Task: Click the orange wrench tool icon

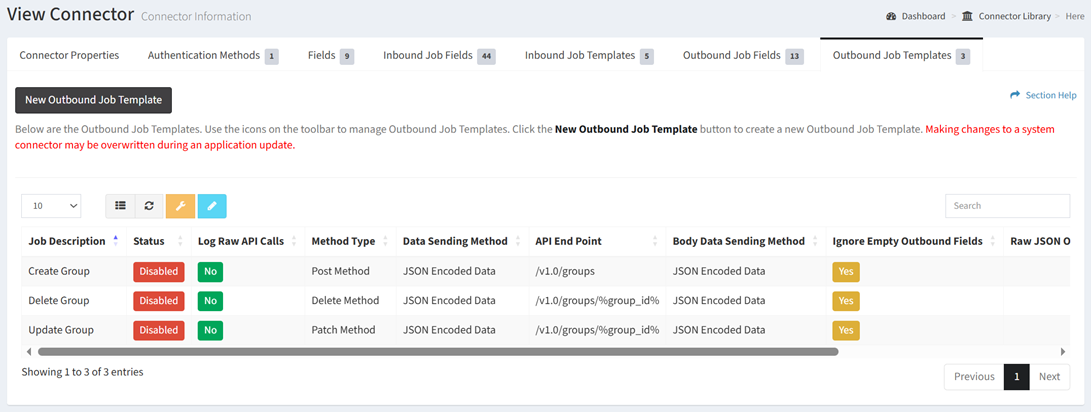Action: (x=180, y=205)
